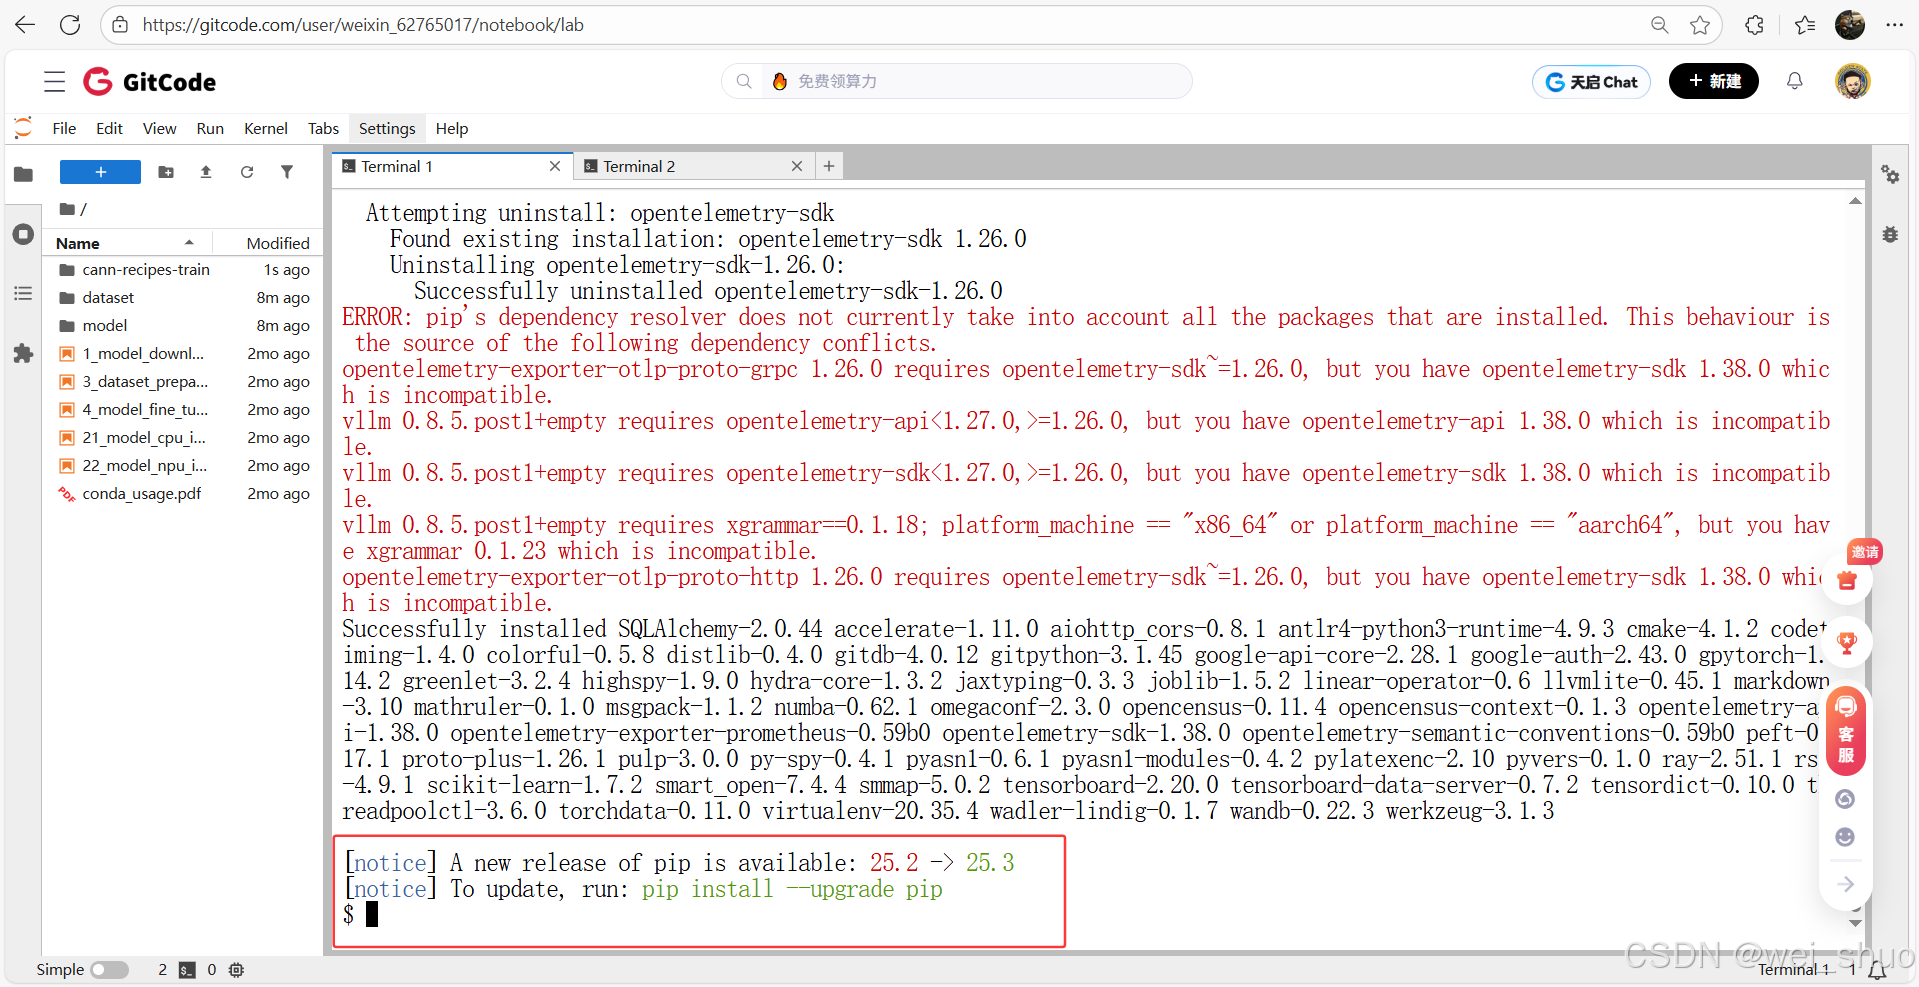Image resolution: width=1919 pixels, height=987 pixels.
Task: Open the GitCode user avatar menu
Action: 1853,81
